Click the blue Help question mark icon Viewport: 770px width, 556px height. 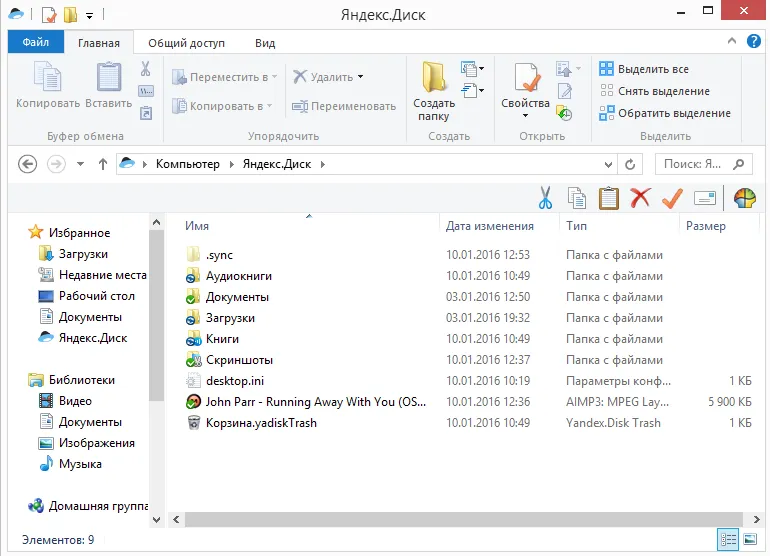point(754,41)
